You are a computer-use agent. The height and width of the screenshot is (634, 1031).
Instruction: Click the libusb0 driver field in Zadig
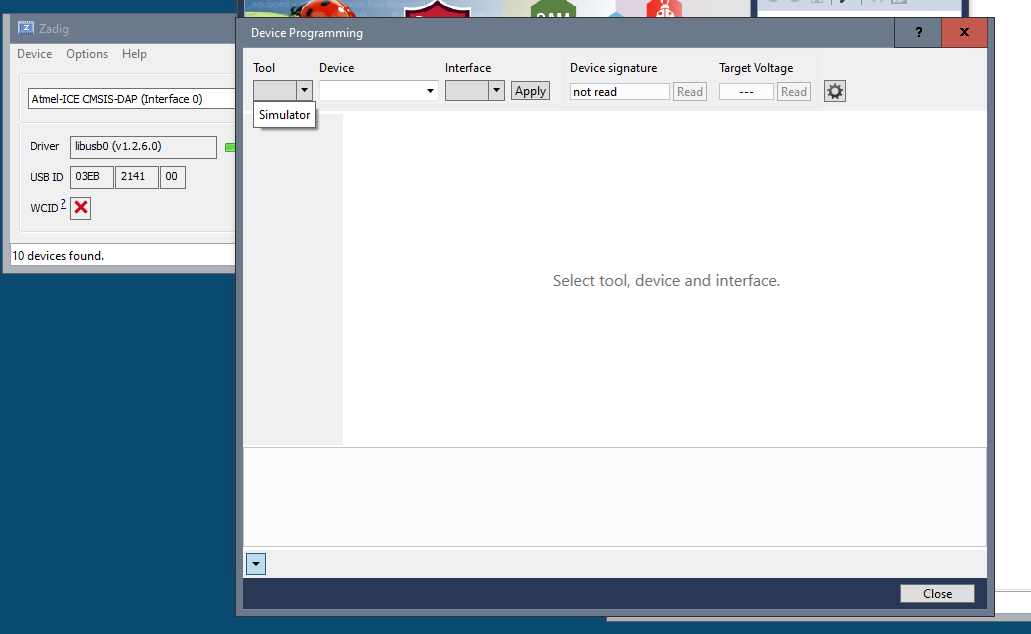click(x=143, y=147)
